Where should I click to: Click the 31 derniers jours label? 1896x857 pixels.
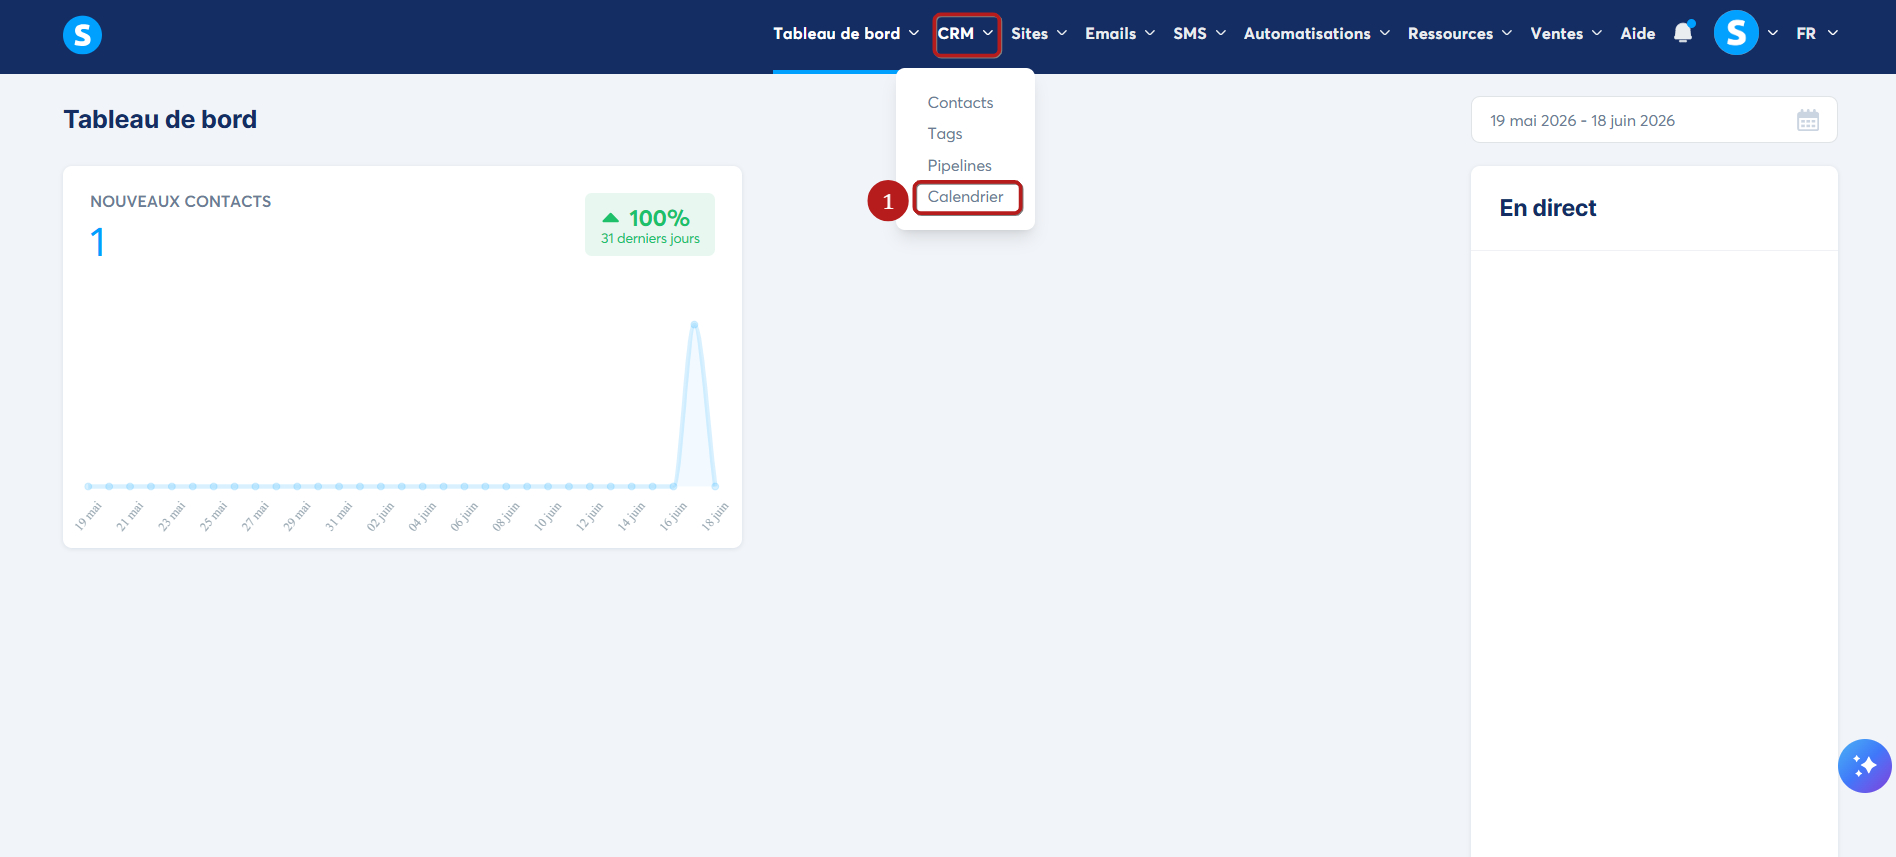(650, 239)
